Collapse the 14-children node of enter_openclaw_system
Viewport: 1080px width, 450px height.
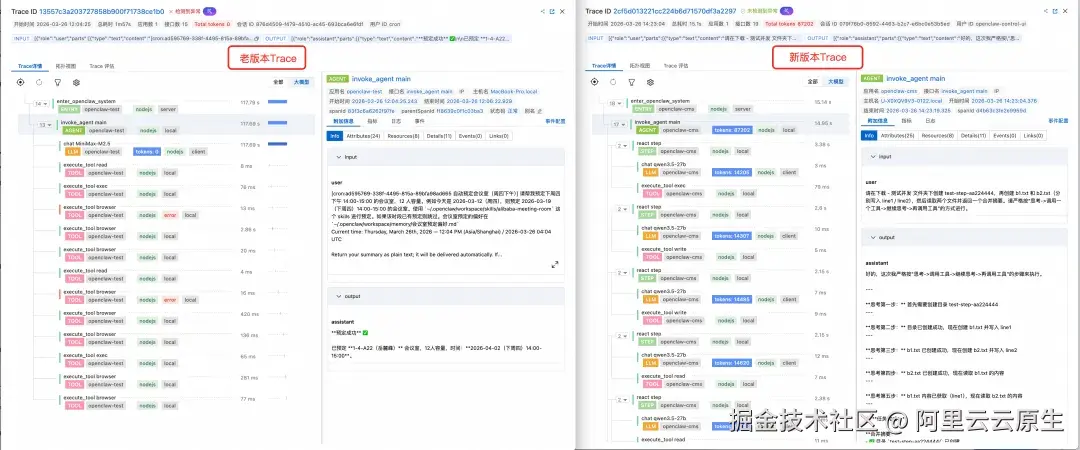point(41,104)
